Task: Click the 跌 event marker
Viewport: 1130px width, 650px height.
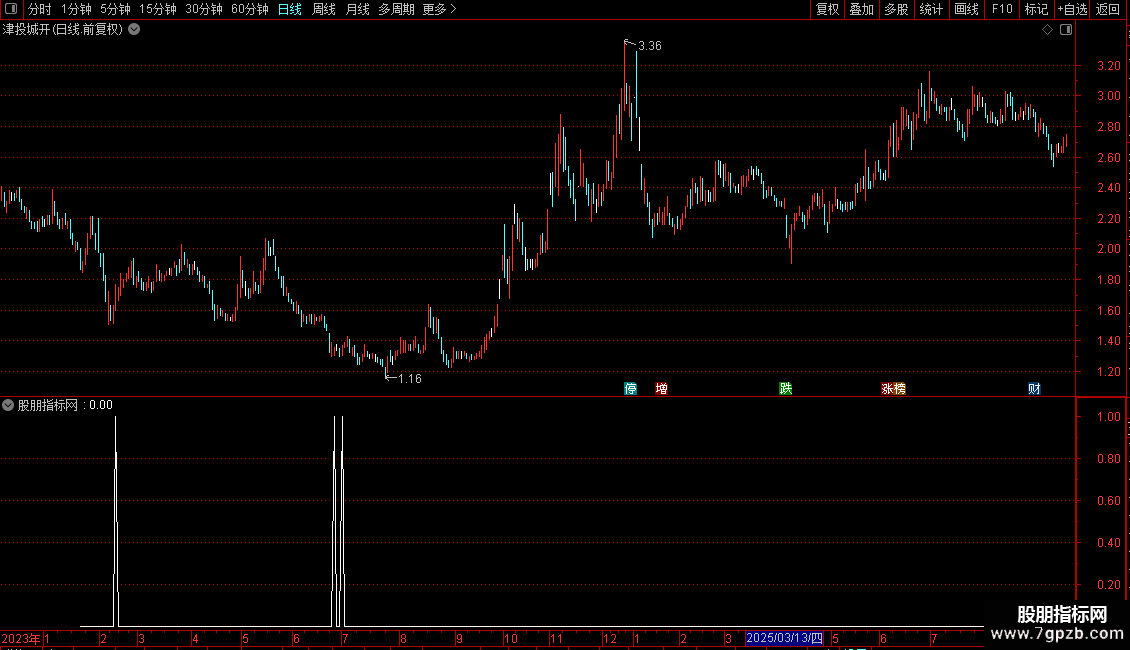Action: coord(786,388)
